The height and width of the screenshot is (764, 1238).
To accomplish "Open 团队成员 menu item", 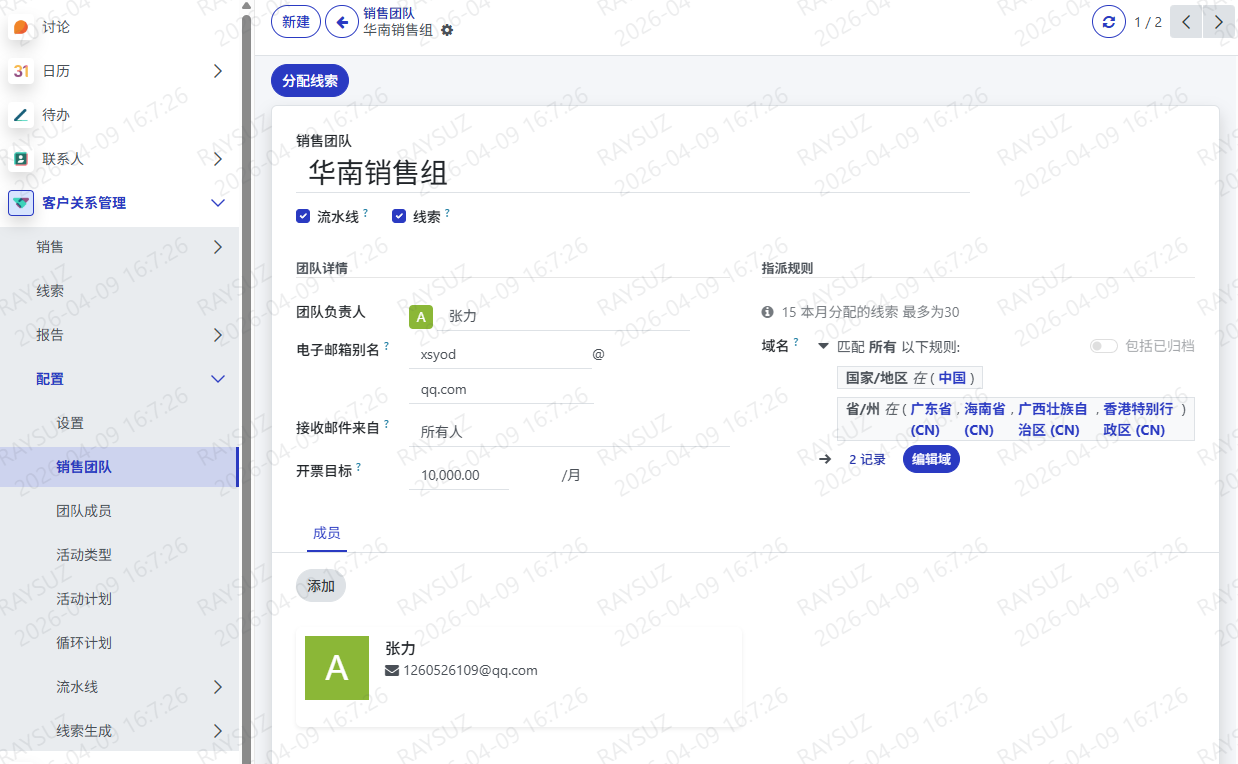I will 118,511.
